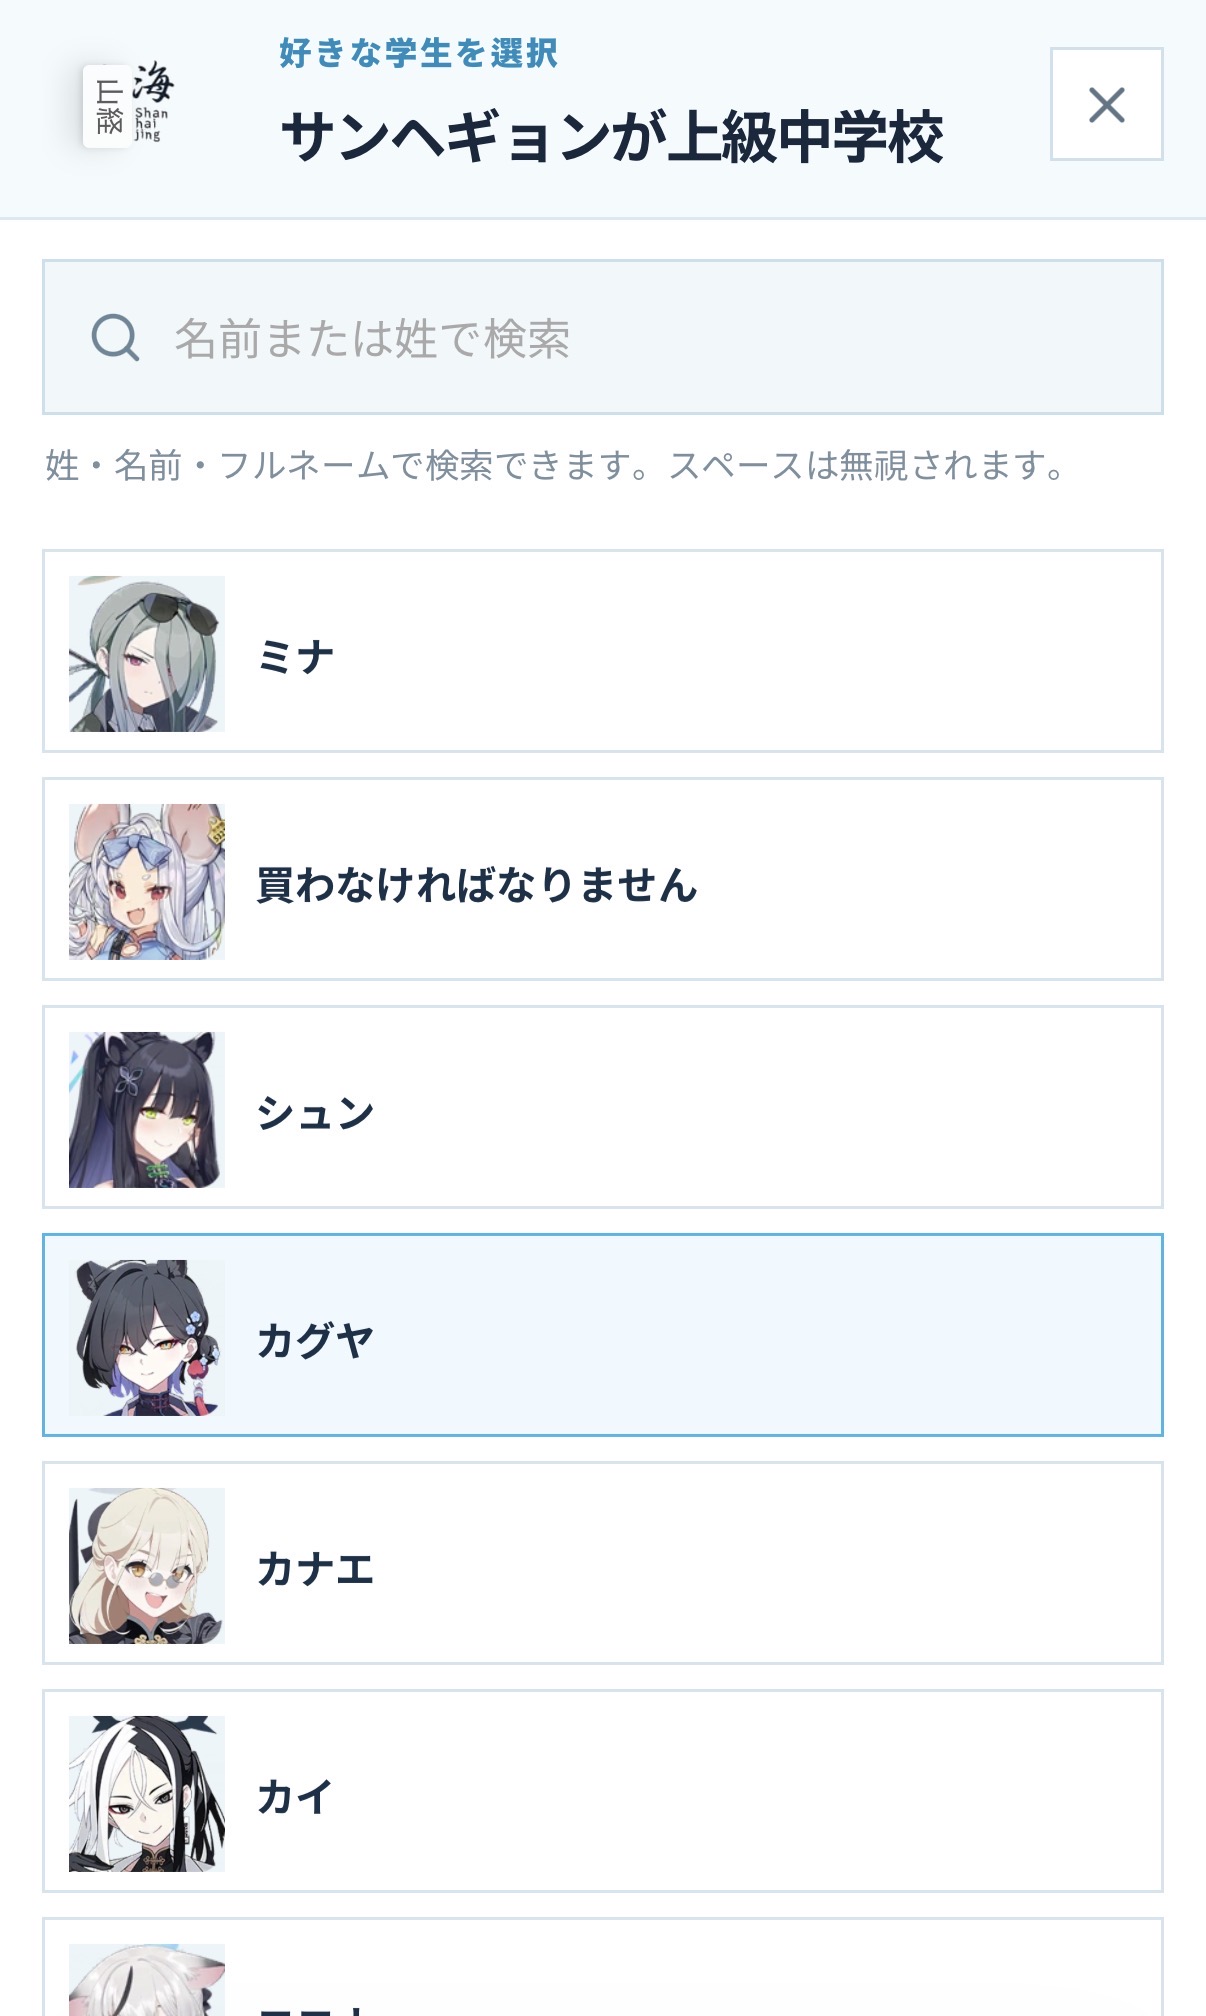Click the mouse-eared girl's avatar
The width and height of the screenshot is (1206, 2016).
coord(147,882)
